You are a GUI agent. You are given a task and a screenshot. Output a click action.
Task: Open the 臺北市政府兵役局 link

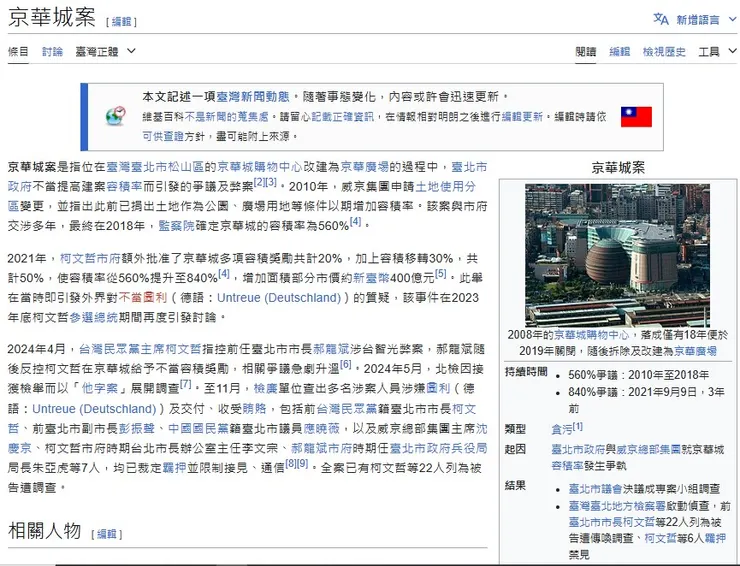point(438,448)
